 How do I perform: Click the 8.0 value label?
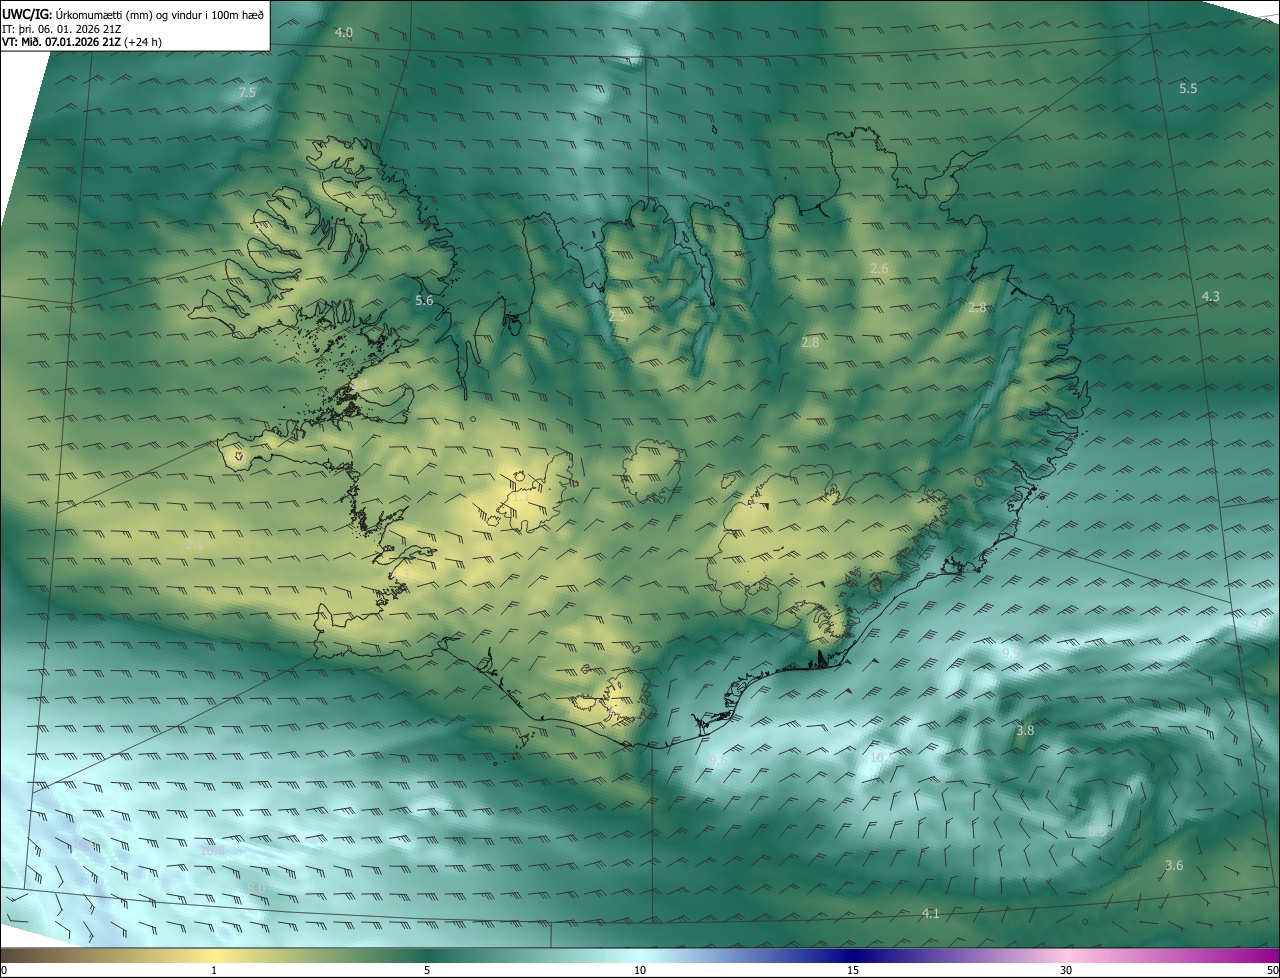[257, 889]
